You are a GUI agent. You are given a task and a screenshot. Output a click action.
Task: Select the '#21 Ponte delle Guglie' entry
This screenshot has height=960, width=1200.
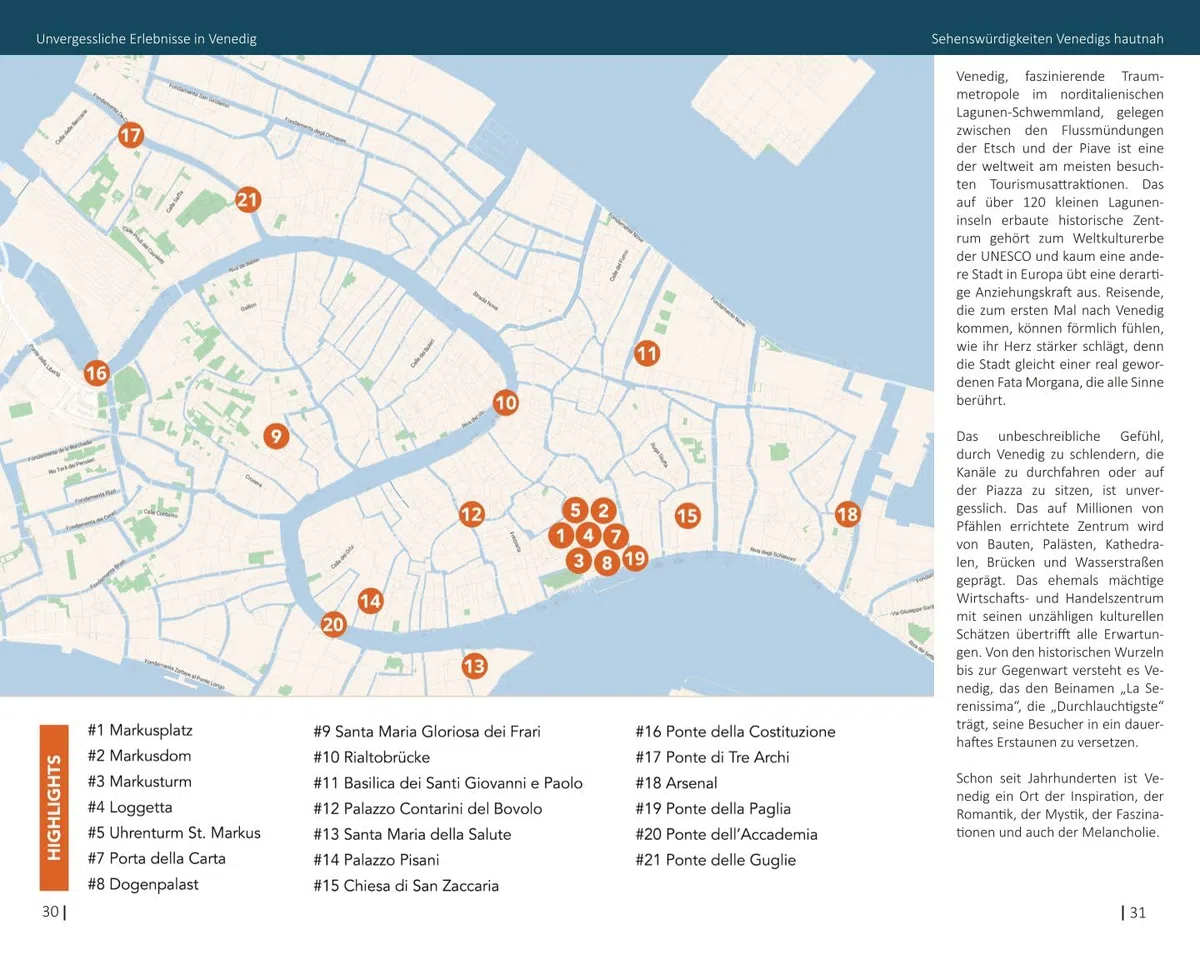(x=716, y=860)
